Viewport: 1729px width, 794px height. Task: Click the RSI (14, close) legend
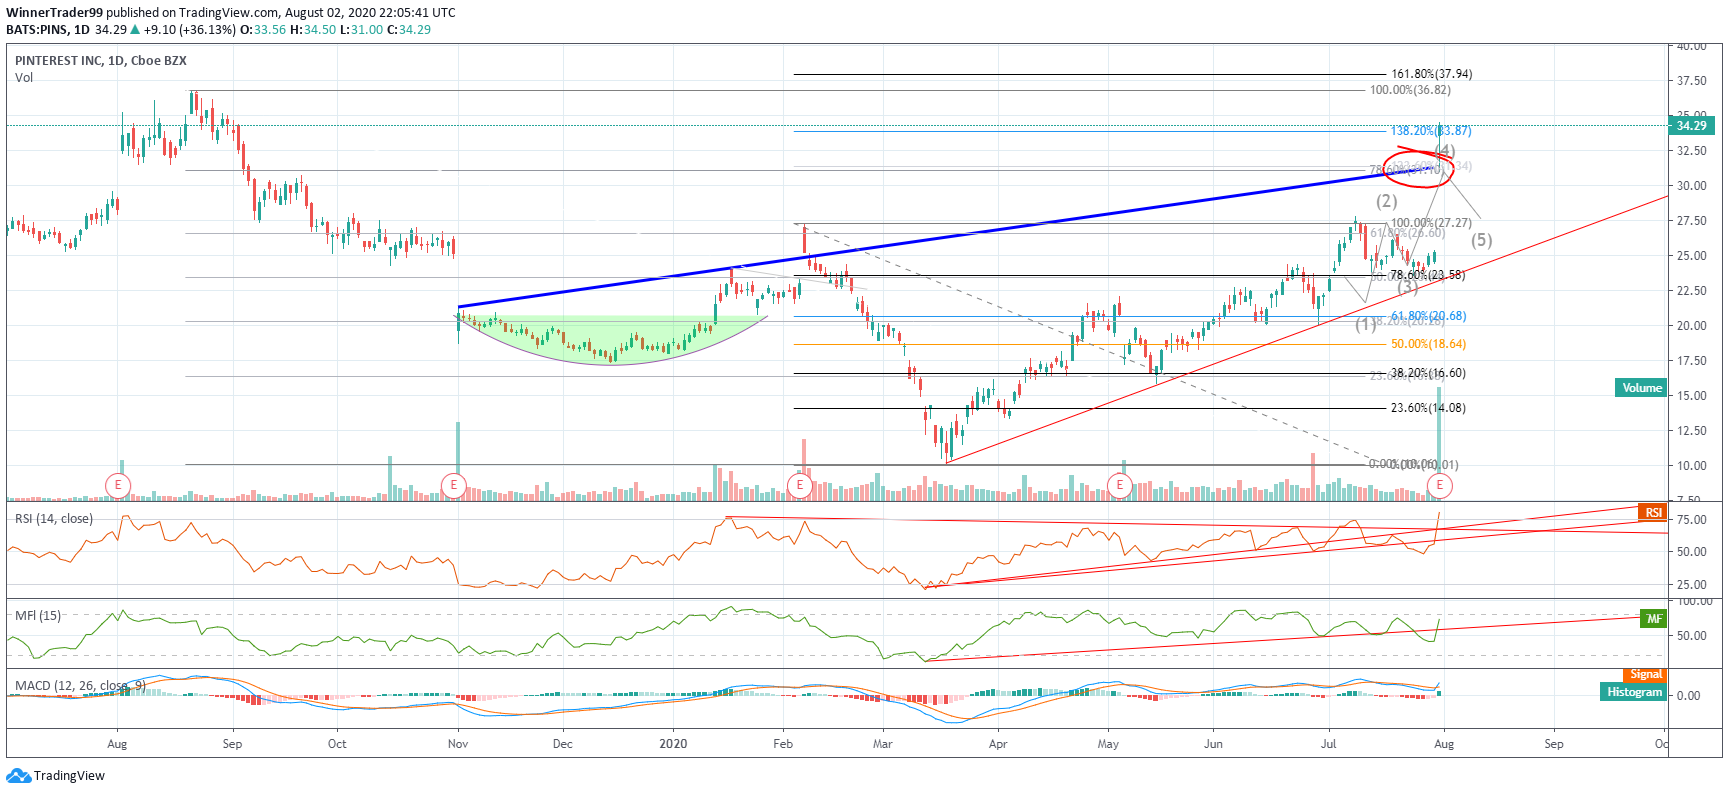54,519
